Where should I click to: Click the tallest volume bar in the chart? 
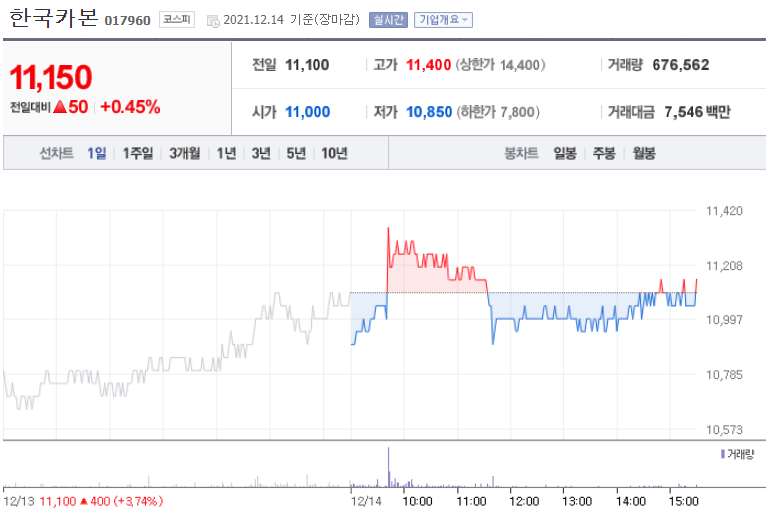[388, 467]
